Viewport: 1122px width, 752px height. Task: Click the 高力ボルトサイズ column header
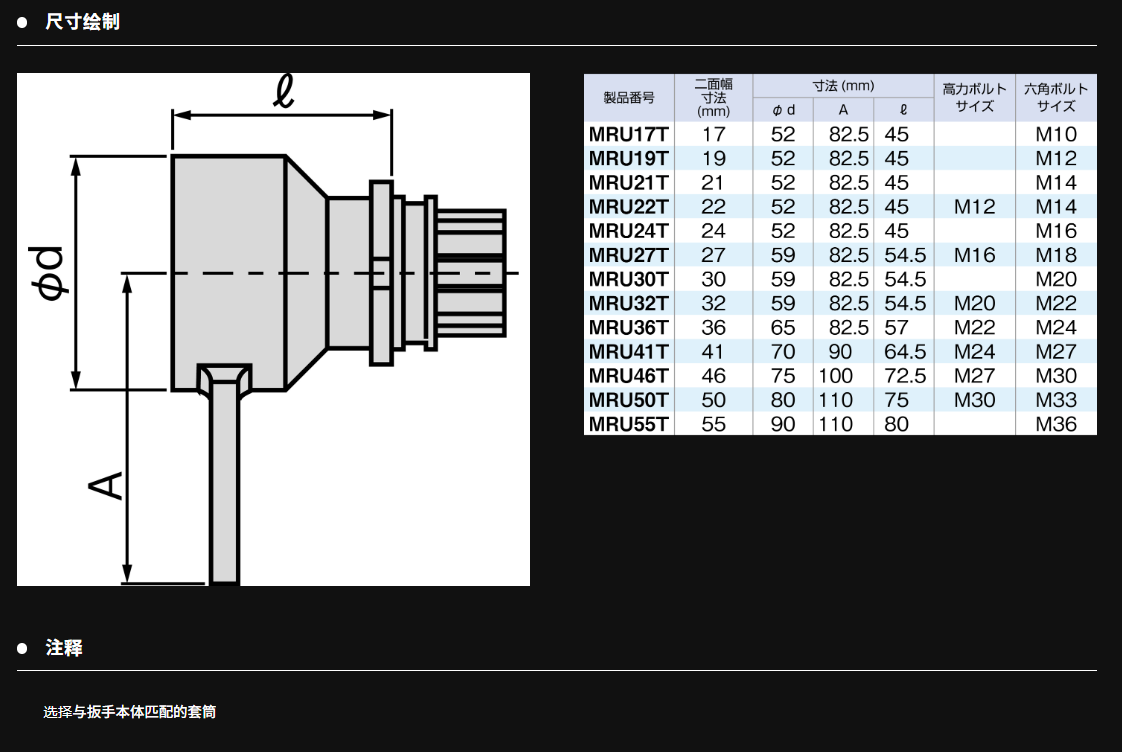(x=974, y=98)
